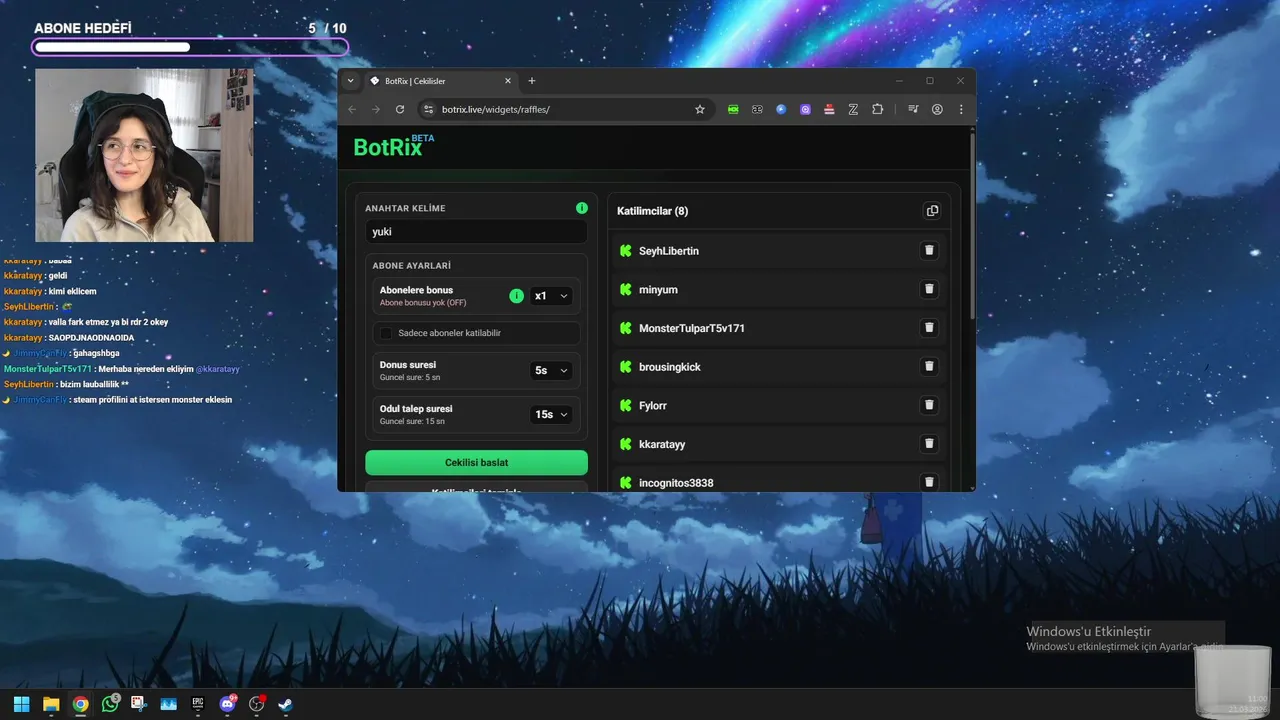Delete kkaratayy entry with trash icon

[x=929, y=443]
